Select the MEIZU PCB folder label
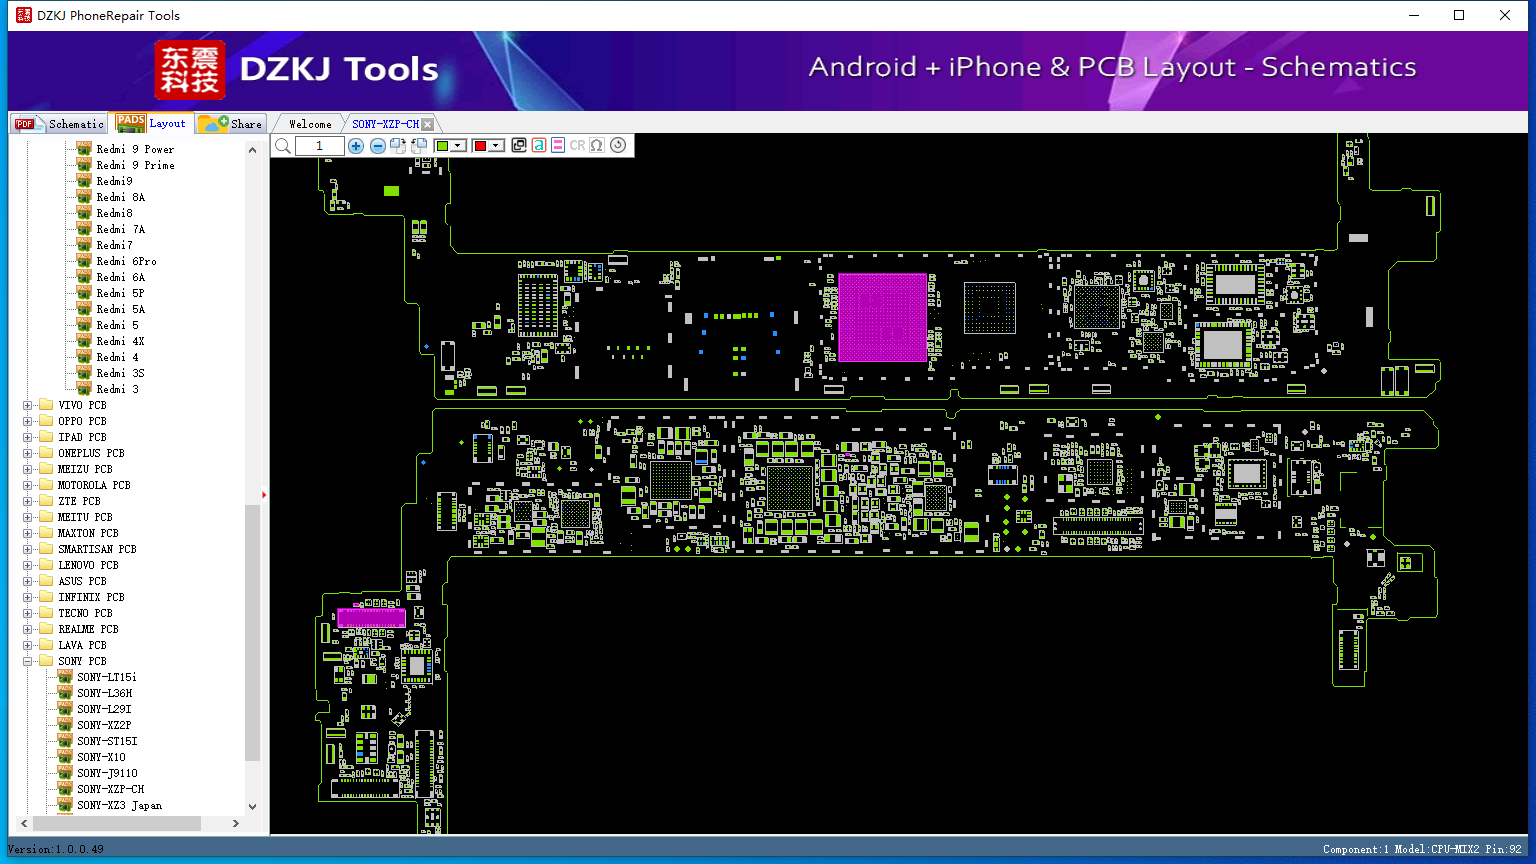This screenshot has height=864, width=1536. [x=85, y=469]
